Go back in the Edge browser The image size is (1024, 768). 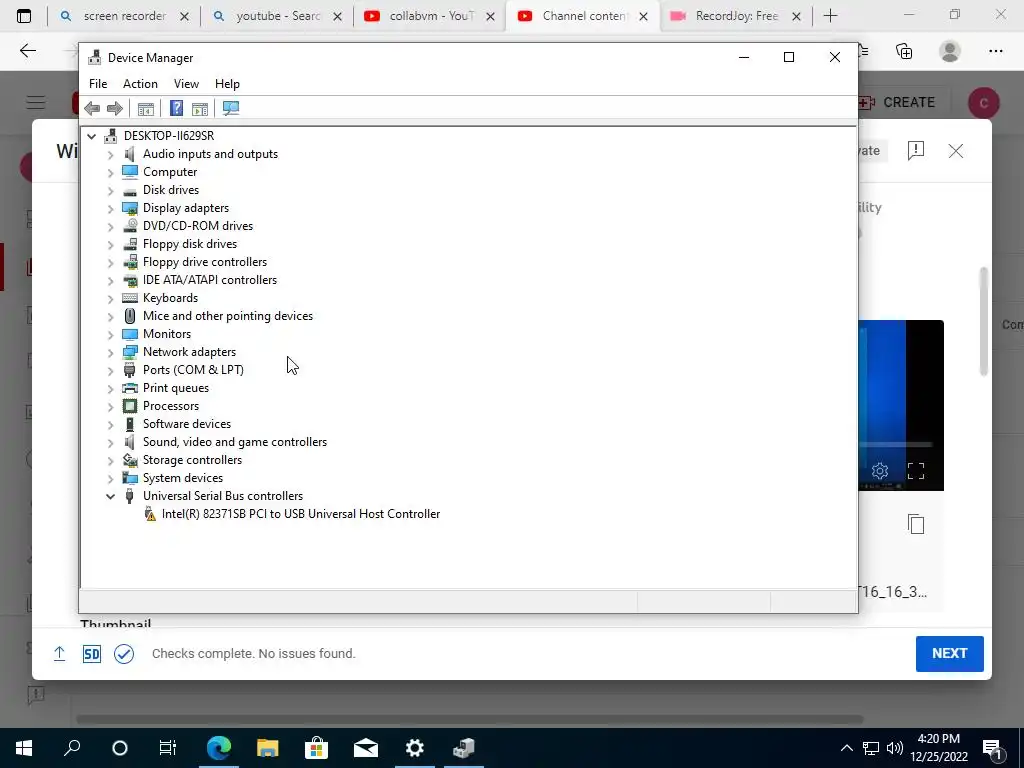click(27, 51)
